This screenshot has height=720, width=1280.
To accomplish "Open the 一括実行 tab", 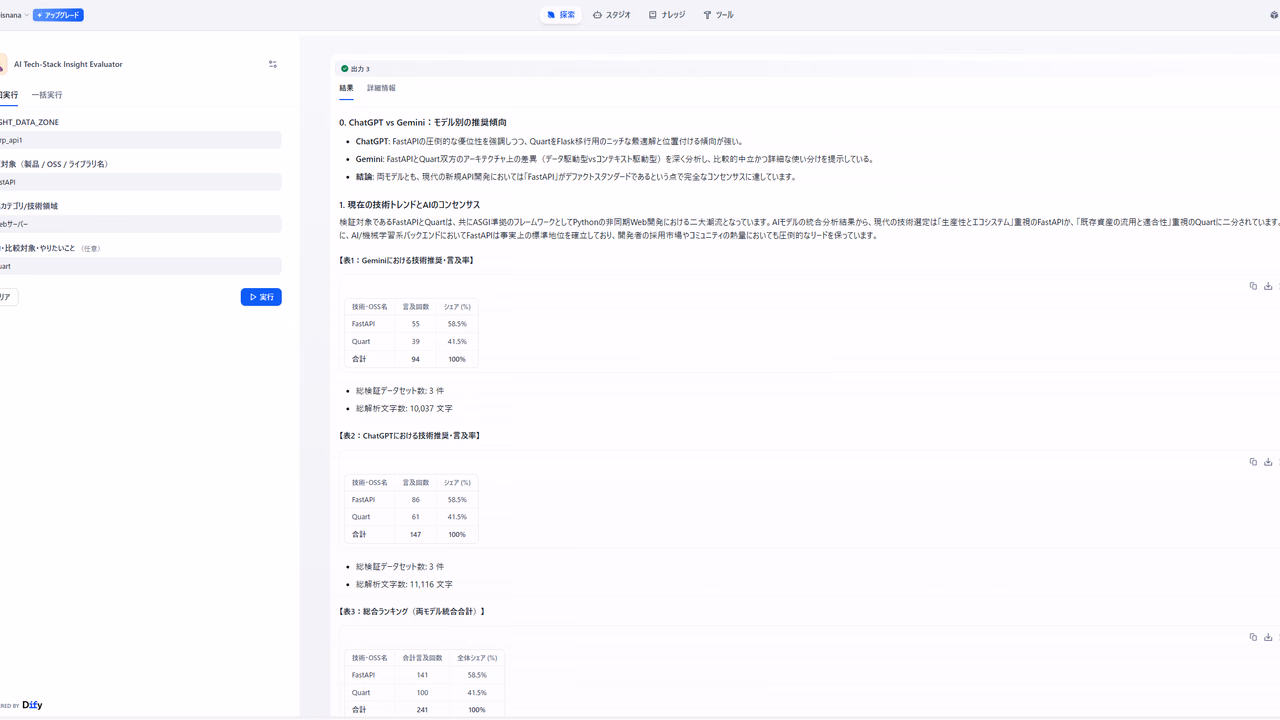I will point(47,95).
